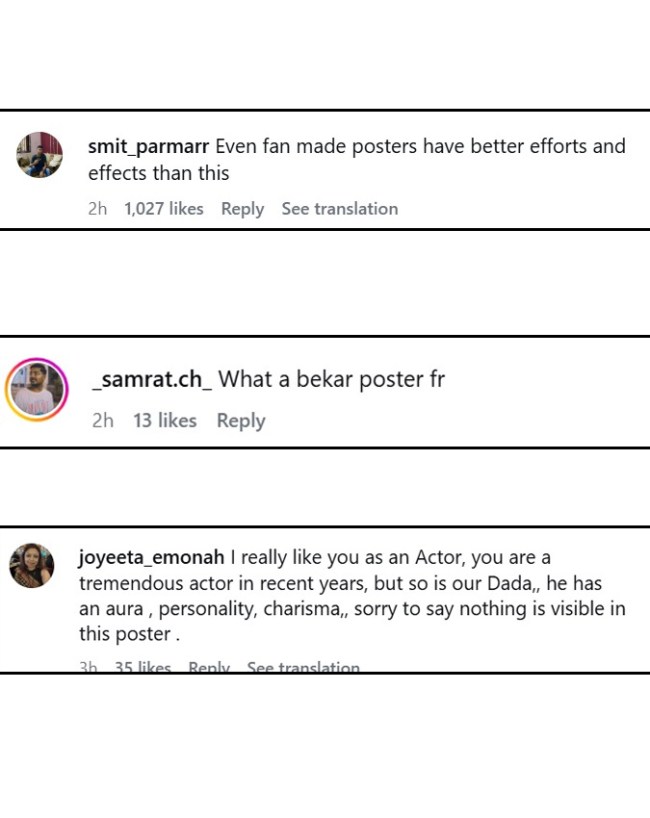Click the _samrat.ch_ username

point(152,379)
